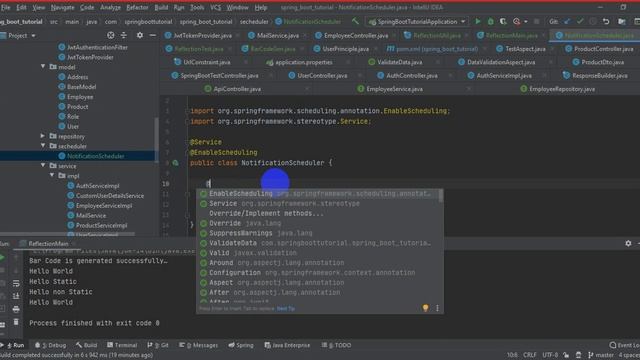Open the Java Enterprise tool window
Viewport: 640px width, 360px height.
click(287, 345)
